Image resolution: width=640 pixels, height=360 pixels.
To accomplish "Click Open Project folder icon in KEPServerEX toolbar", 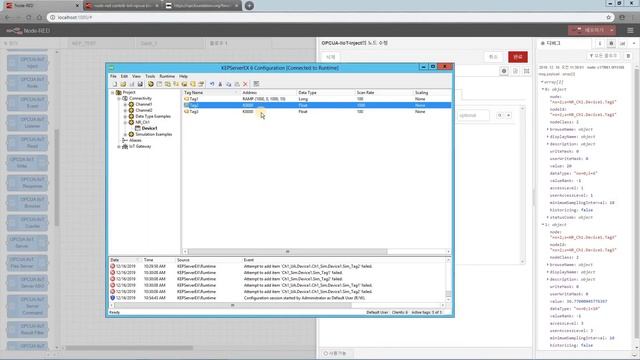I will (123, 84).
